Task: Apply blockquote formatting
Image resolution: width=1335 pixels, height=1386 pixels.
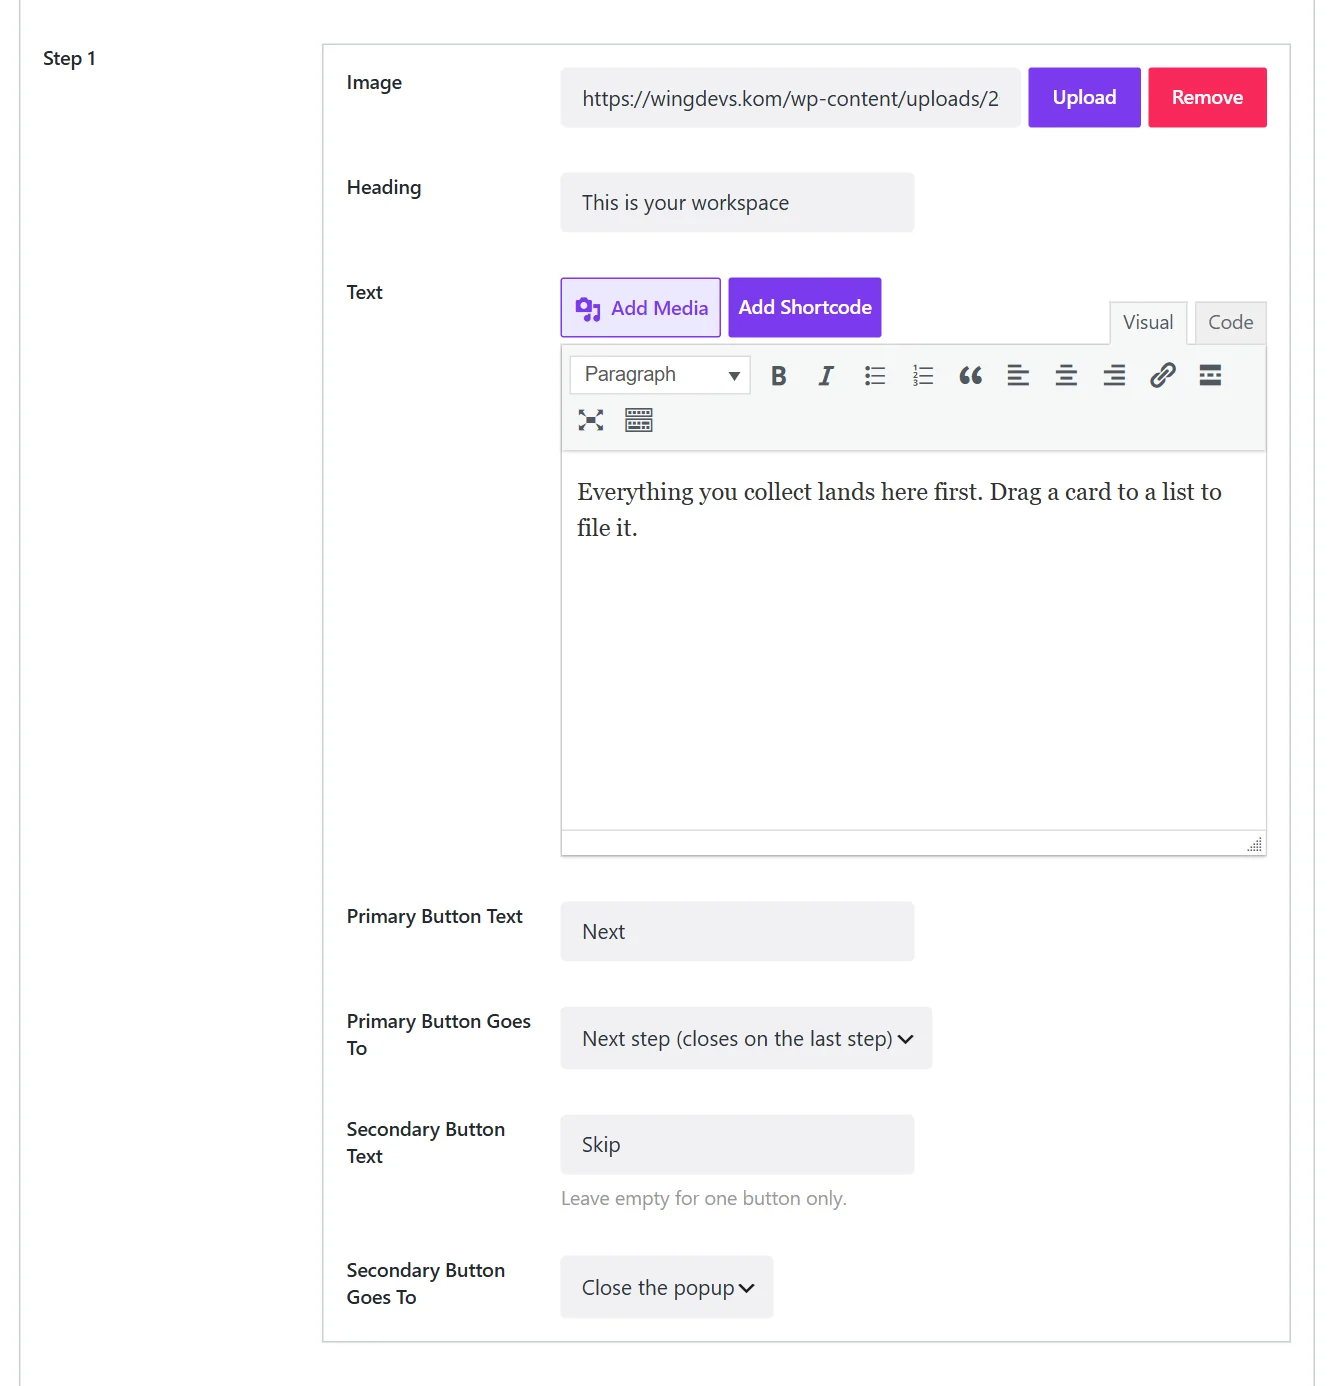Action: pos(970,376)
